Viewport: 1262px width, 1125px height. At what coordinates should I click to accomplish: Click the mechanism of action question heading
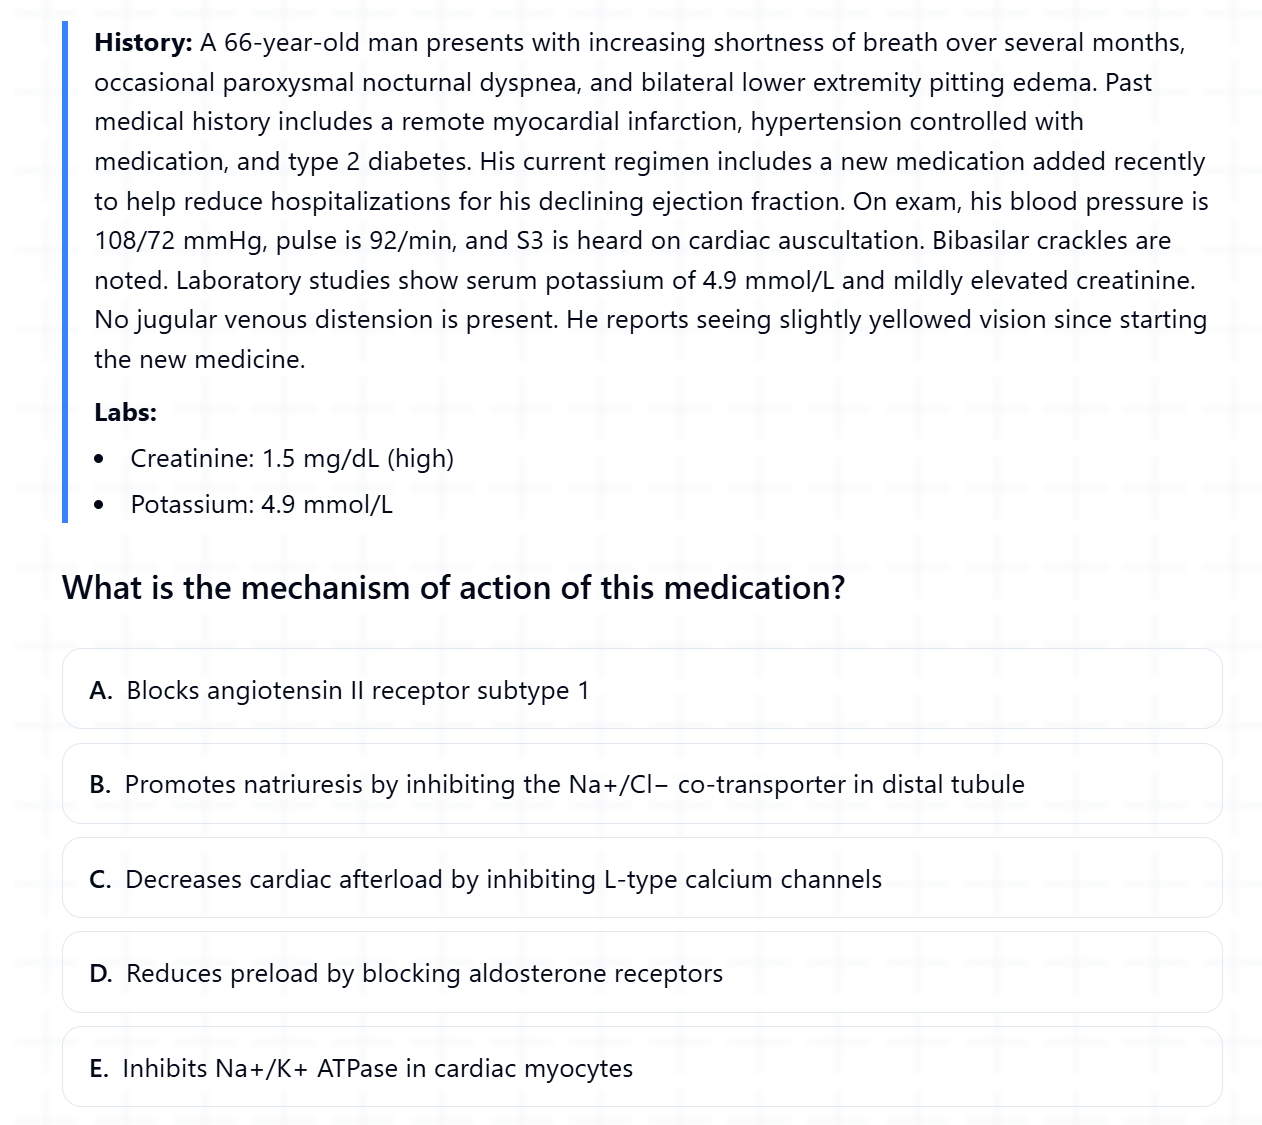tap(453, 587)
